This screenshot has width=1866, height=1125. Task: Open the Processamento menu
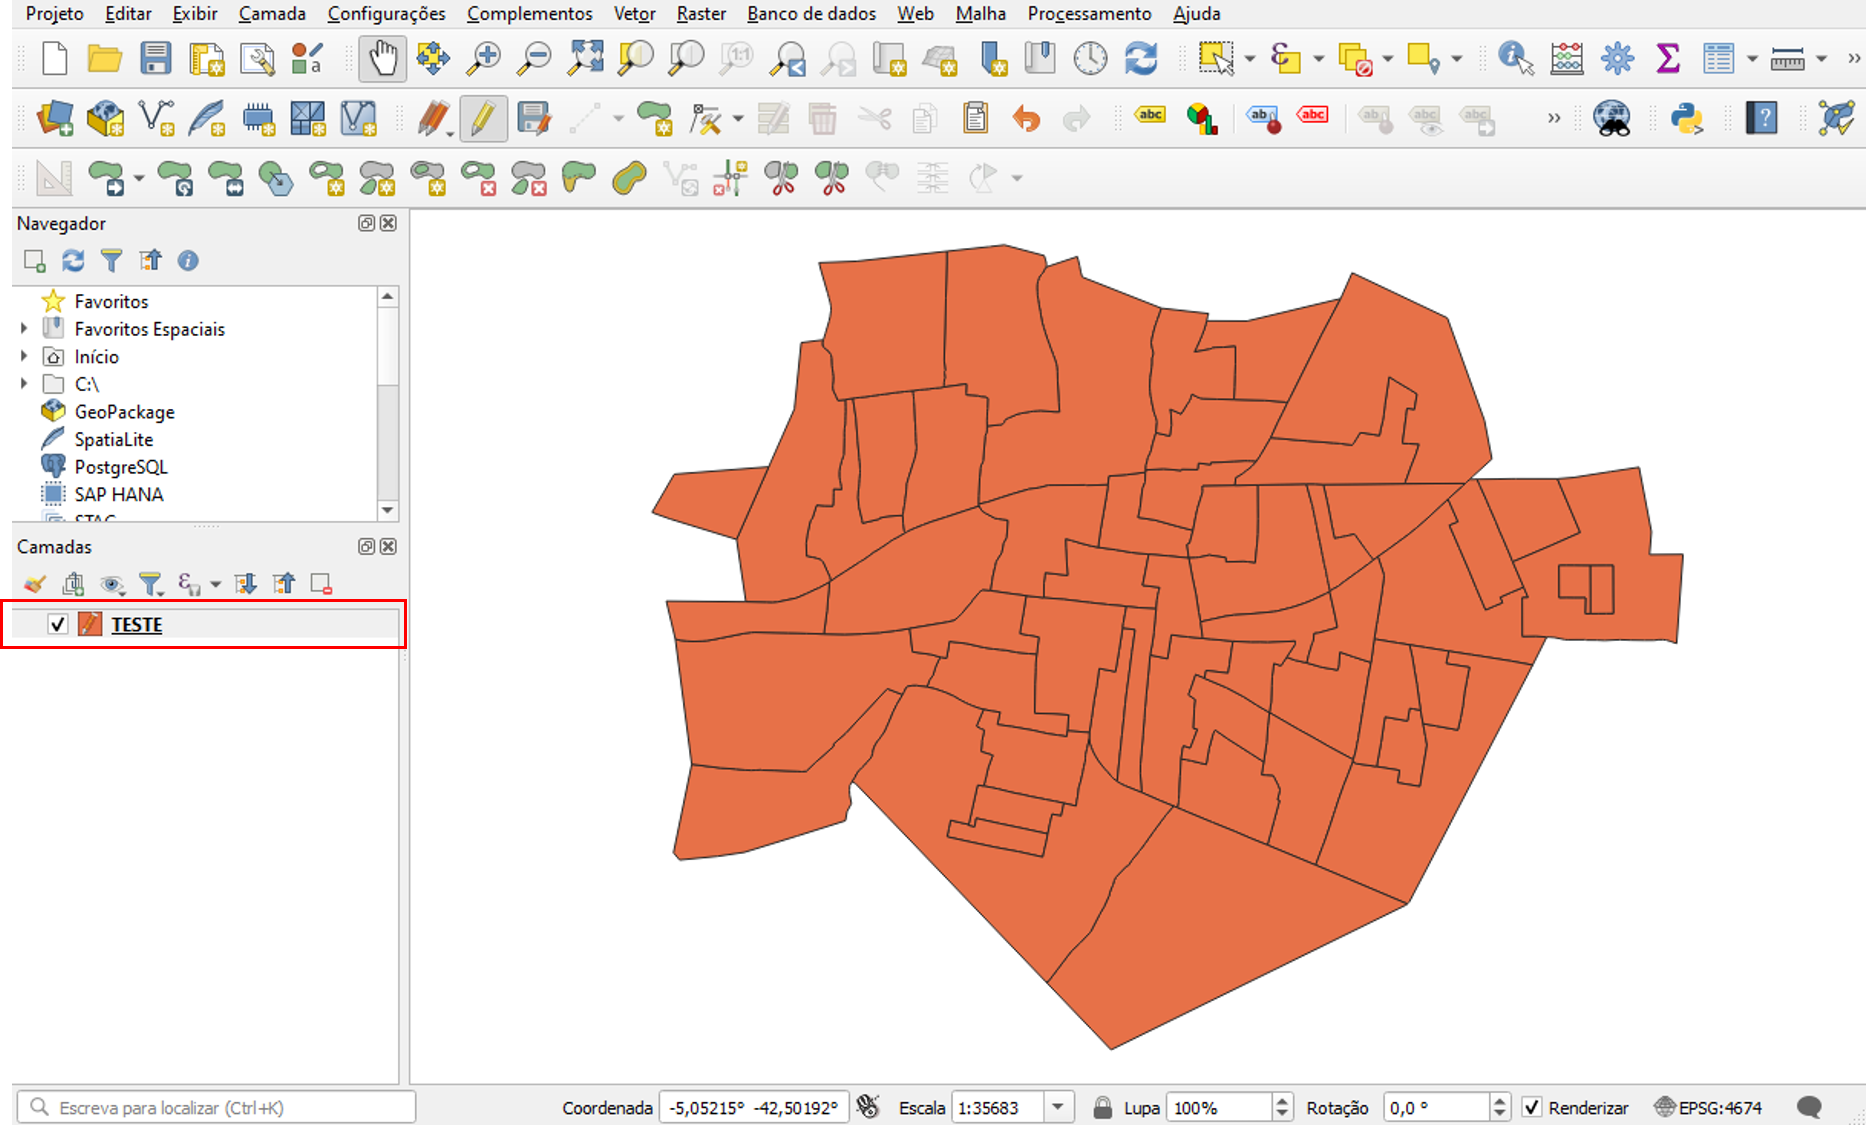coord(1089,14)
